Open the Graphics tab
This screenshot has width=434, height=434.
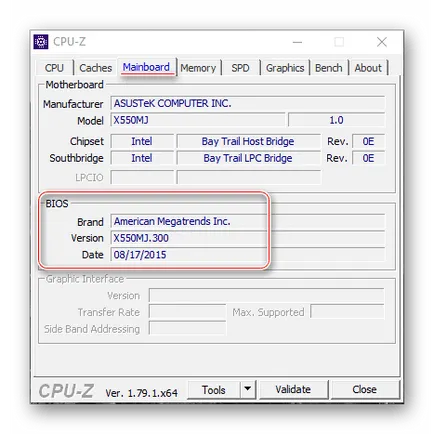point(285,68)
